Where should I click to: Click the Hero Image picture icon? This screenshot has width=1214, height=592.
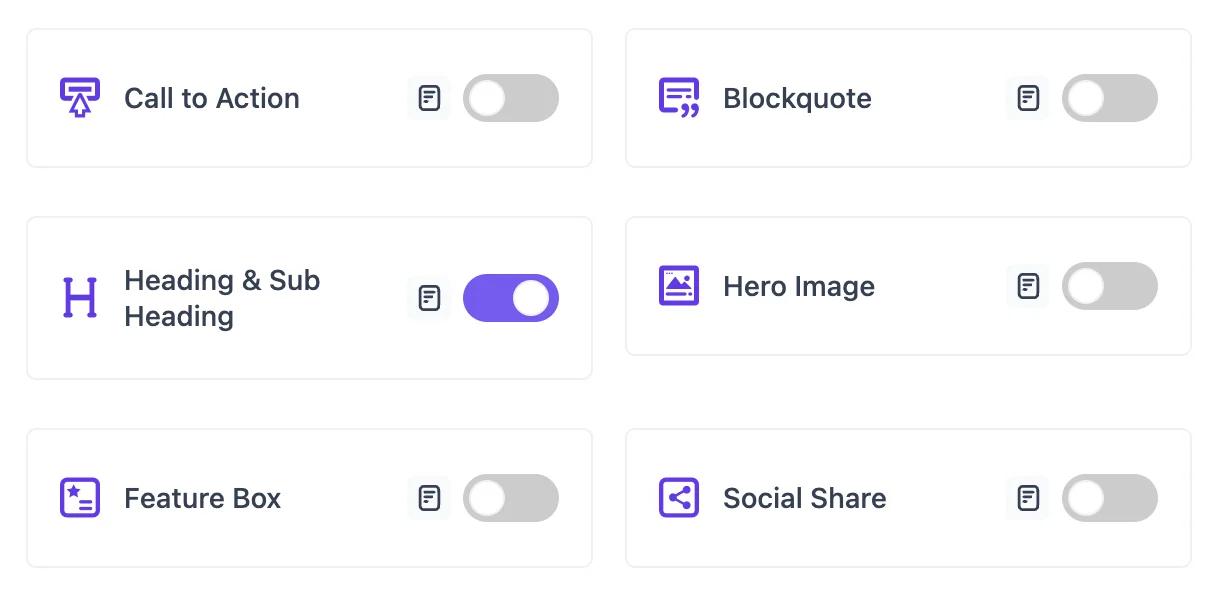(x=679, y=286)
